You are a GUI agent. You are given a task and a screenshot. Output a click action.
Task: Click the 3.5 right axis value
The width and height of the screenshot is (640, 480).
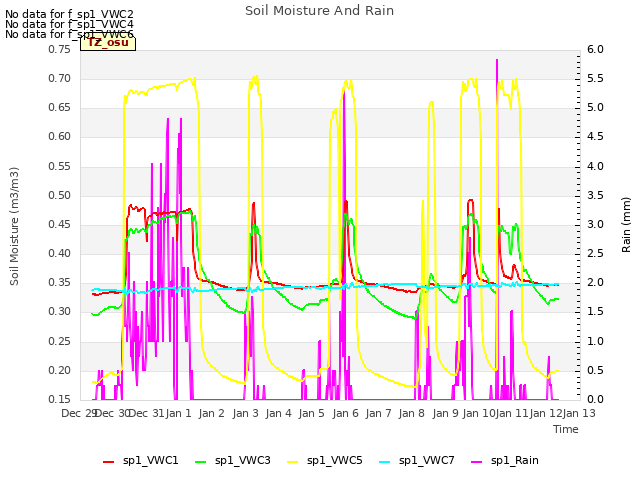click(596, 196)
